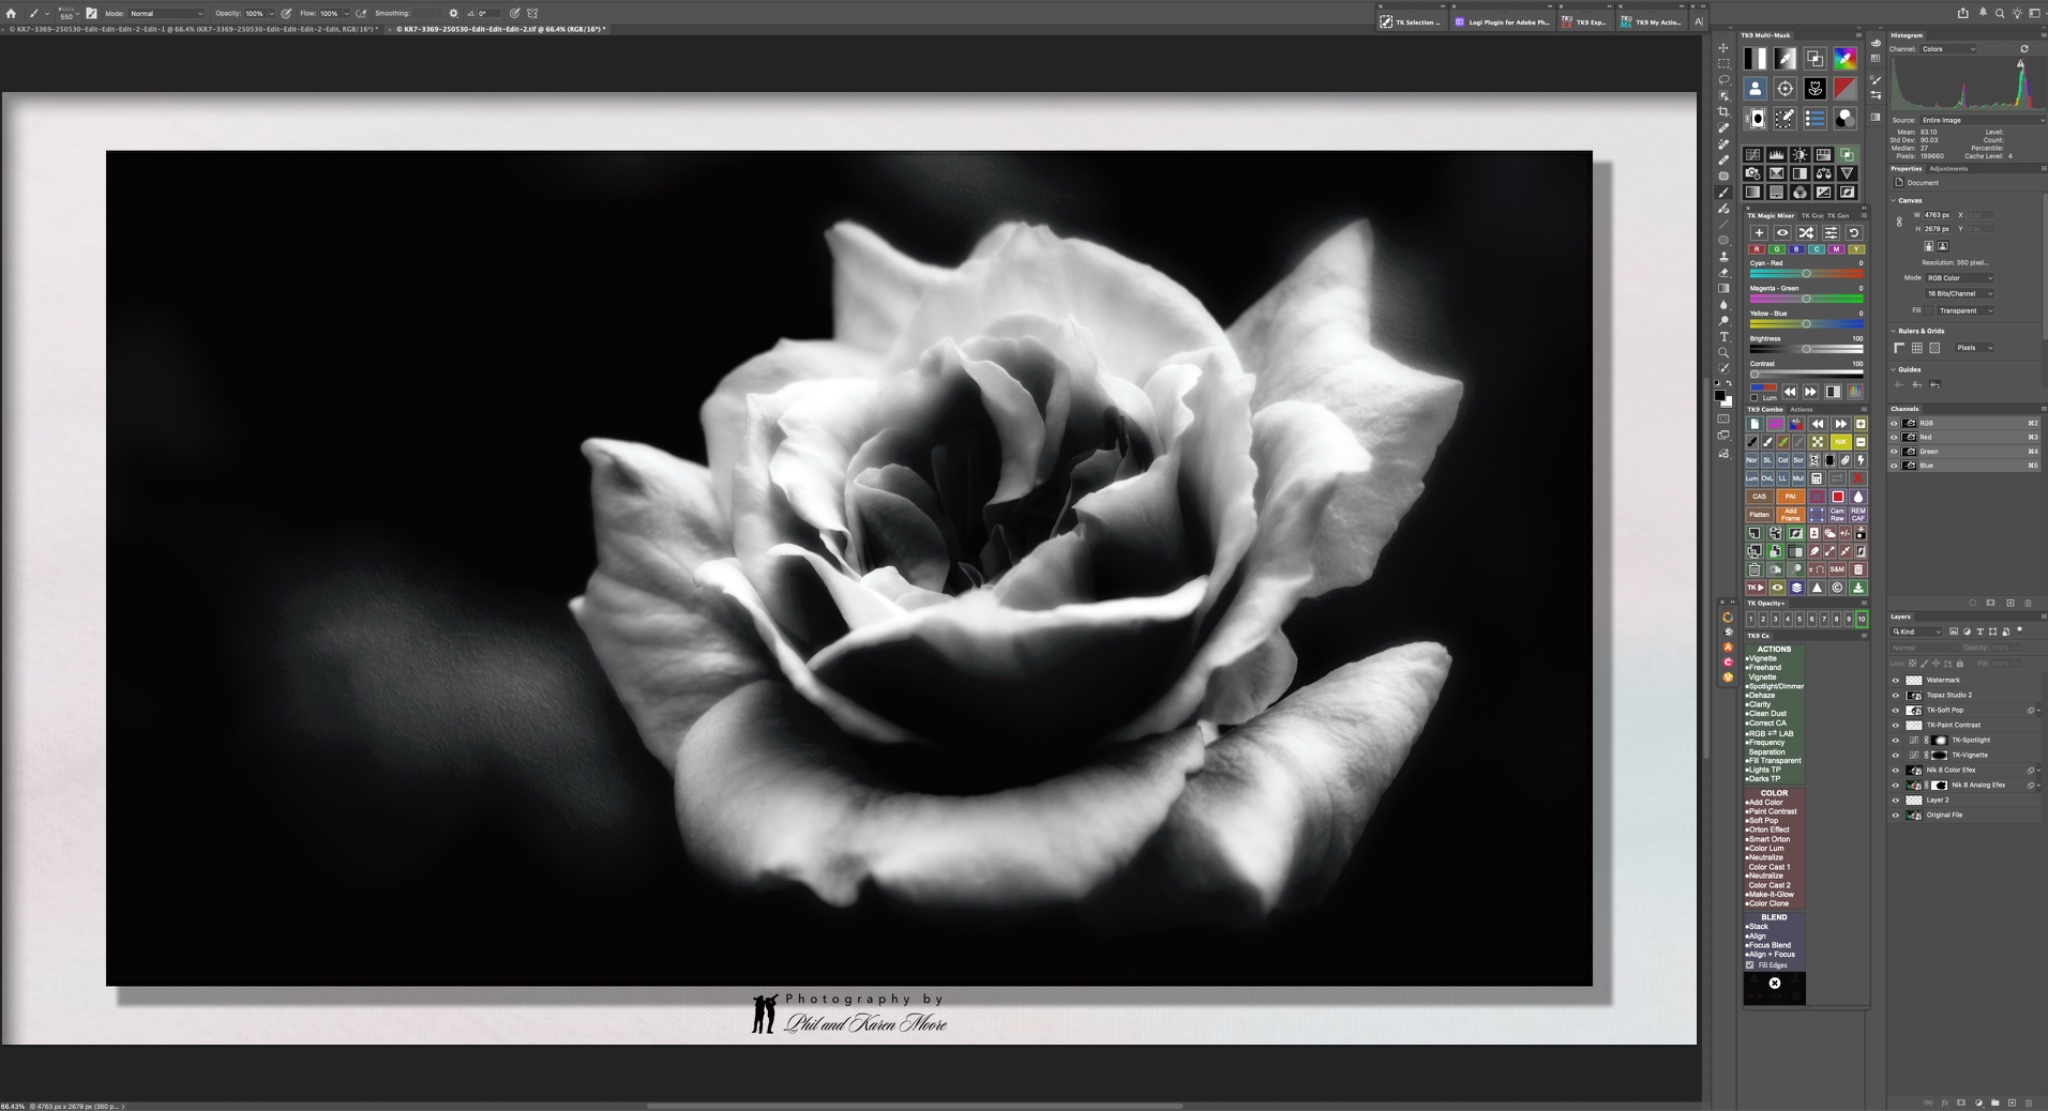
Task: Click the Flatten button
Action: tap(1758, 514)
